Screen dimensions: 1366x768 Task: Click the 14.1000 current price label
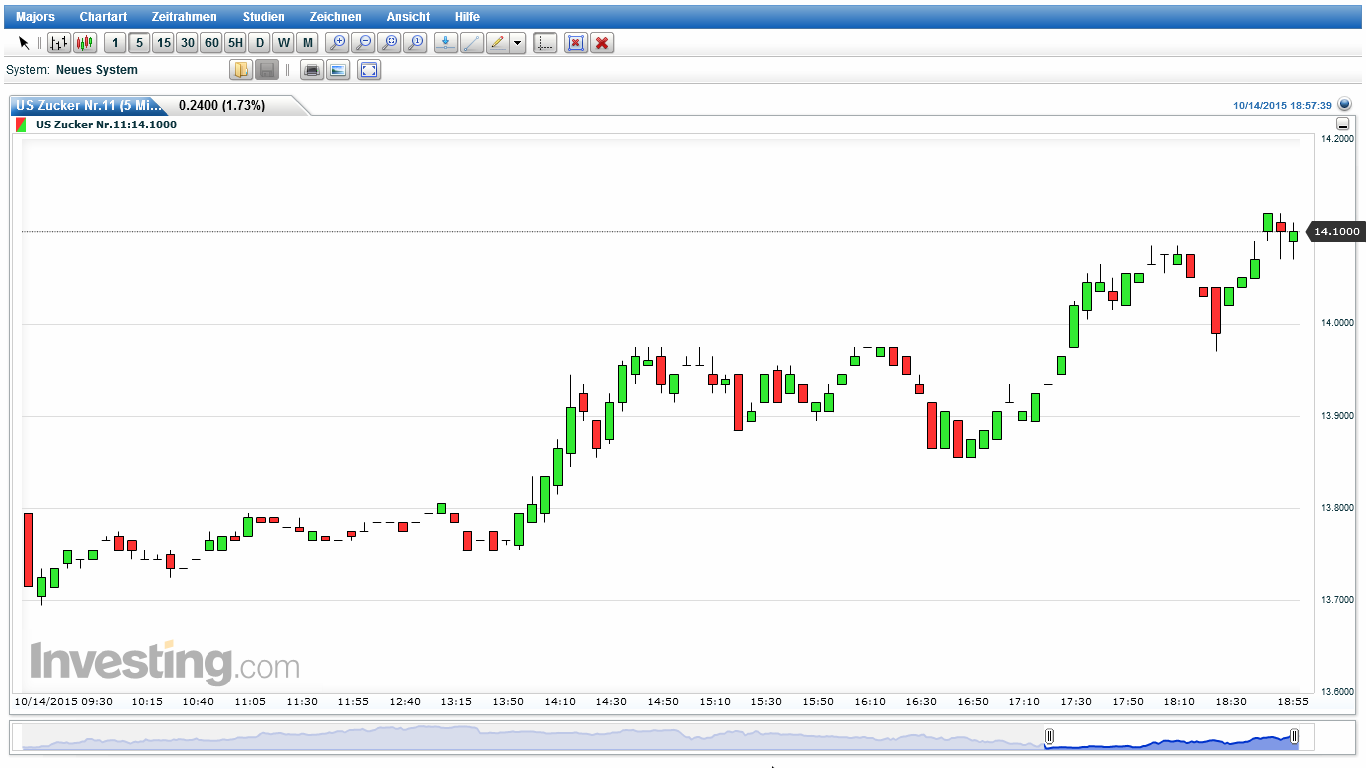click(x=1336, y=232)
